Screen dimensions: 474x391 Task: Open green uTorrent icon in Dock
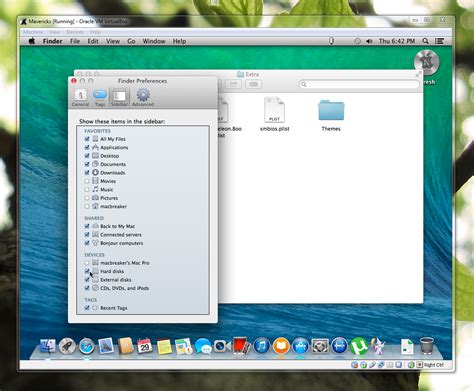pos(359,346)
